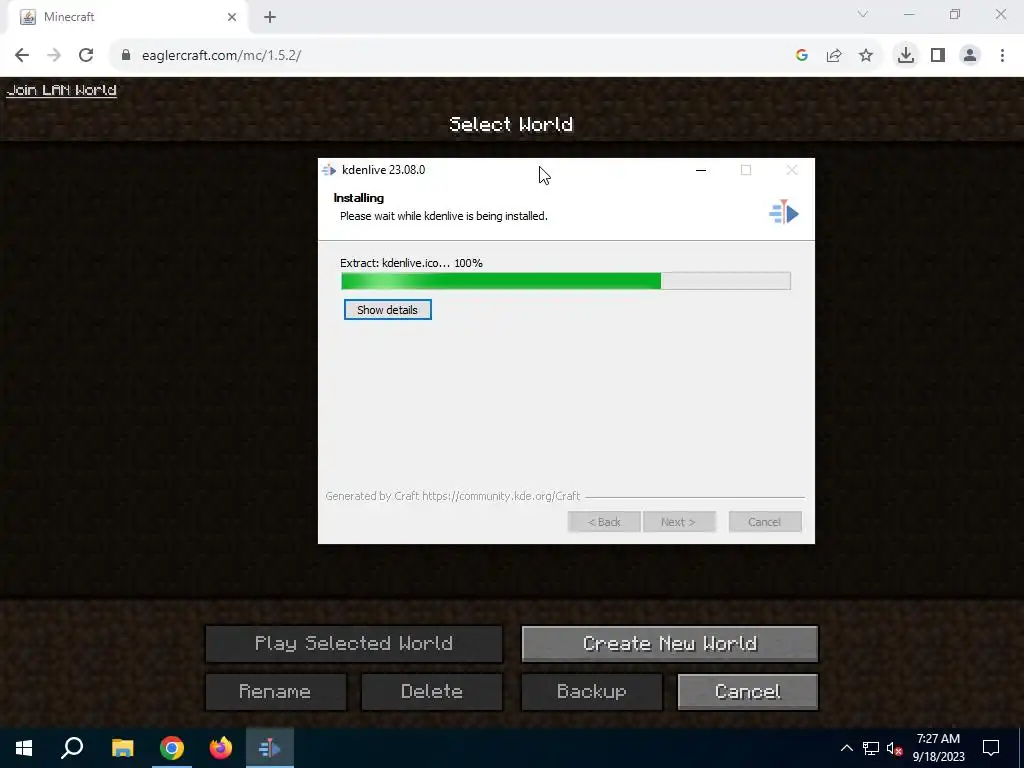Viewport: 1024px width, 768px height.
Task: Select kdenlive installer taskbar icon
Action: (270, 748)
